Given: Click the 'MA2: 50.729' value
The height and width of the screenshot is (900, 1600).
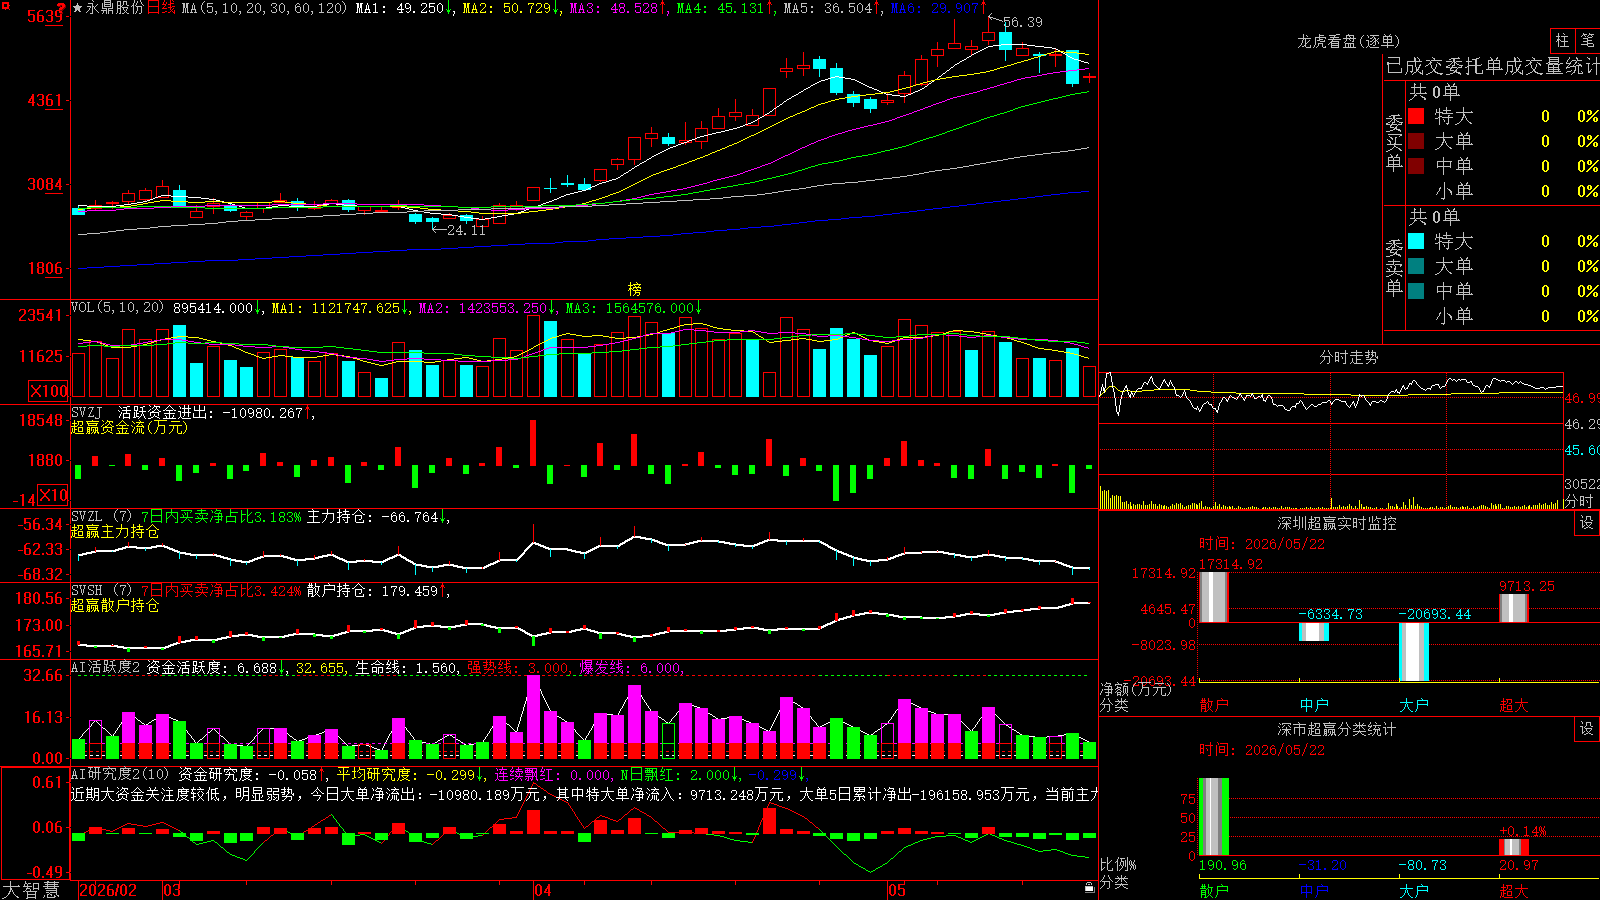Looking at the screenshot, I should click(x=507, y=8).
